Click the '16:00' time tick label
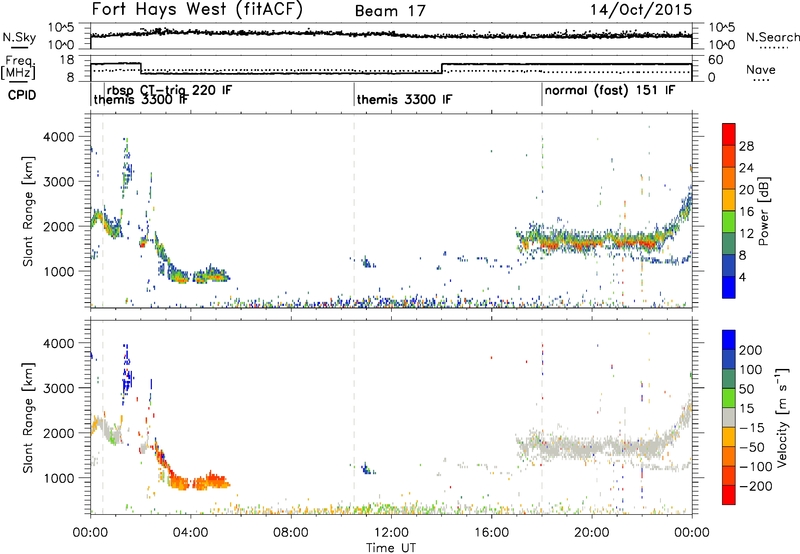 tap(491, 533)
